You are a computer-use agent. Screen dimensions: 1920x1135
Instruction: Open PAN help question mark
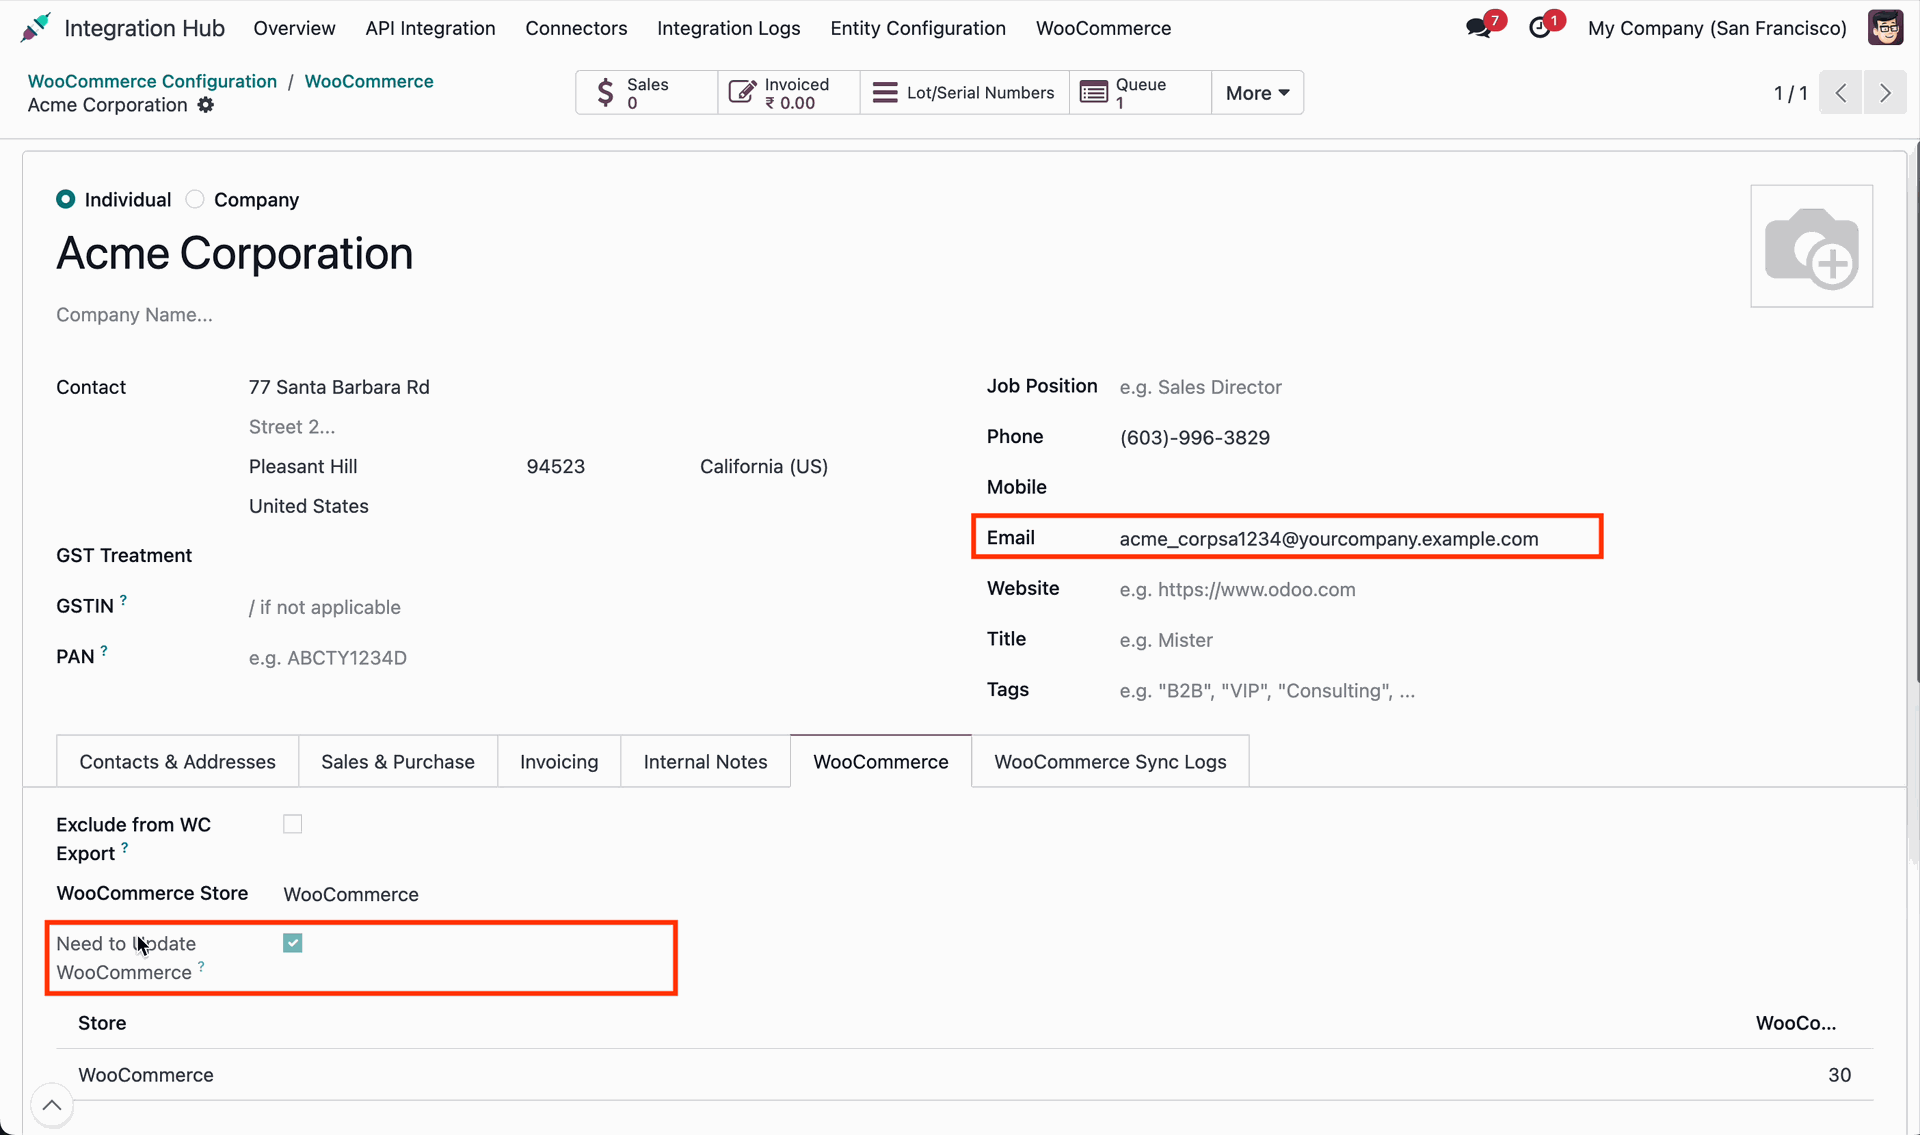(104, 651)
